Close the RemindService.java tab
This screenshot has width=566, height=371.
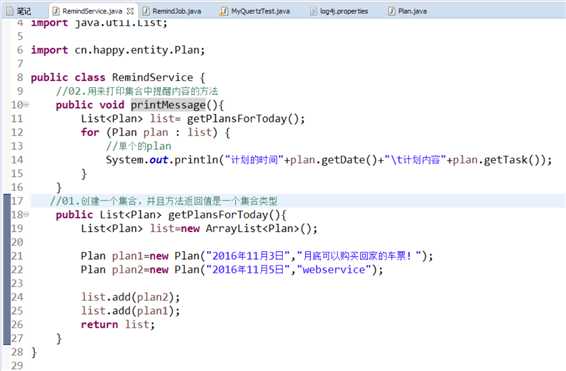pos(130,11)
